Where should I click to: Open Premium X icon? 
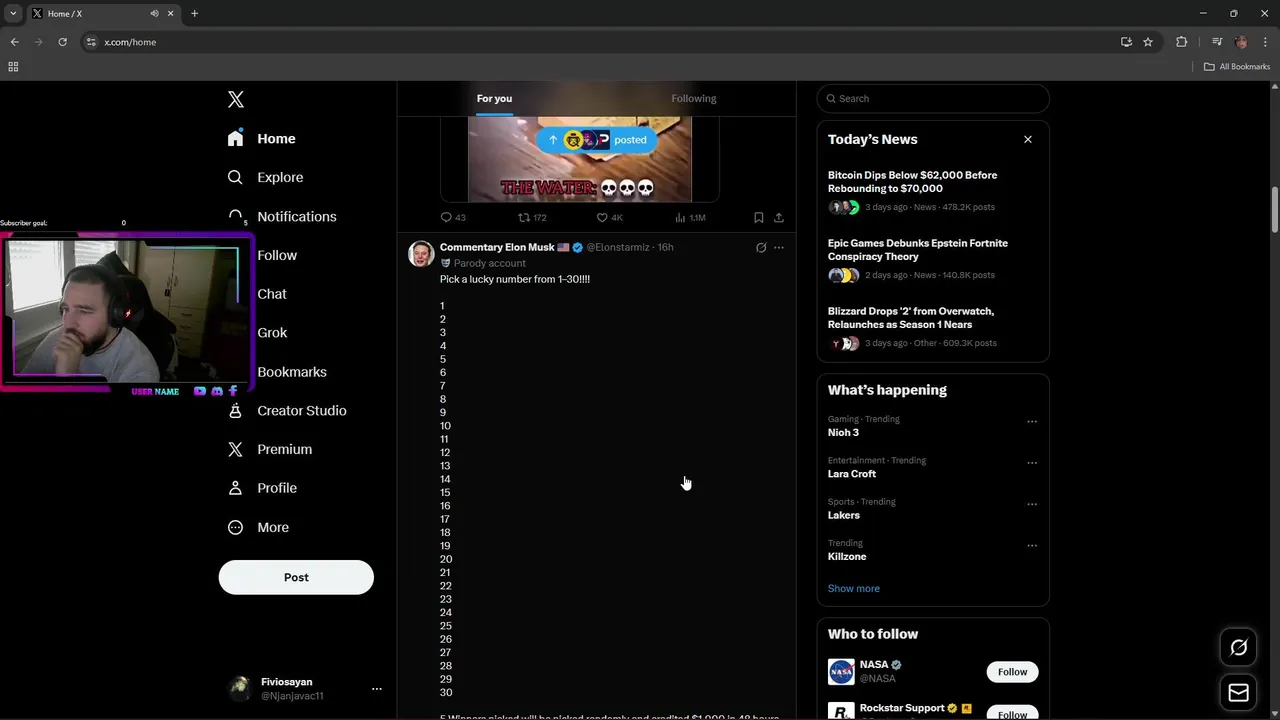click(235, 450)
